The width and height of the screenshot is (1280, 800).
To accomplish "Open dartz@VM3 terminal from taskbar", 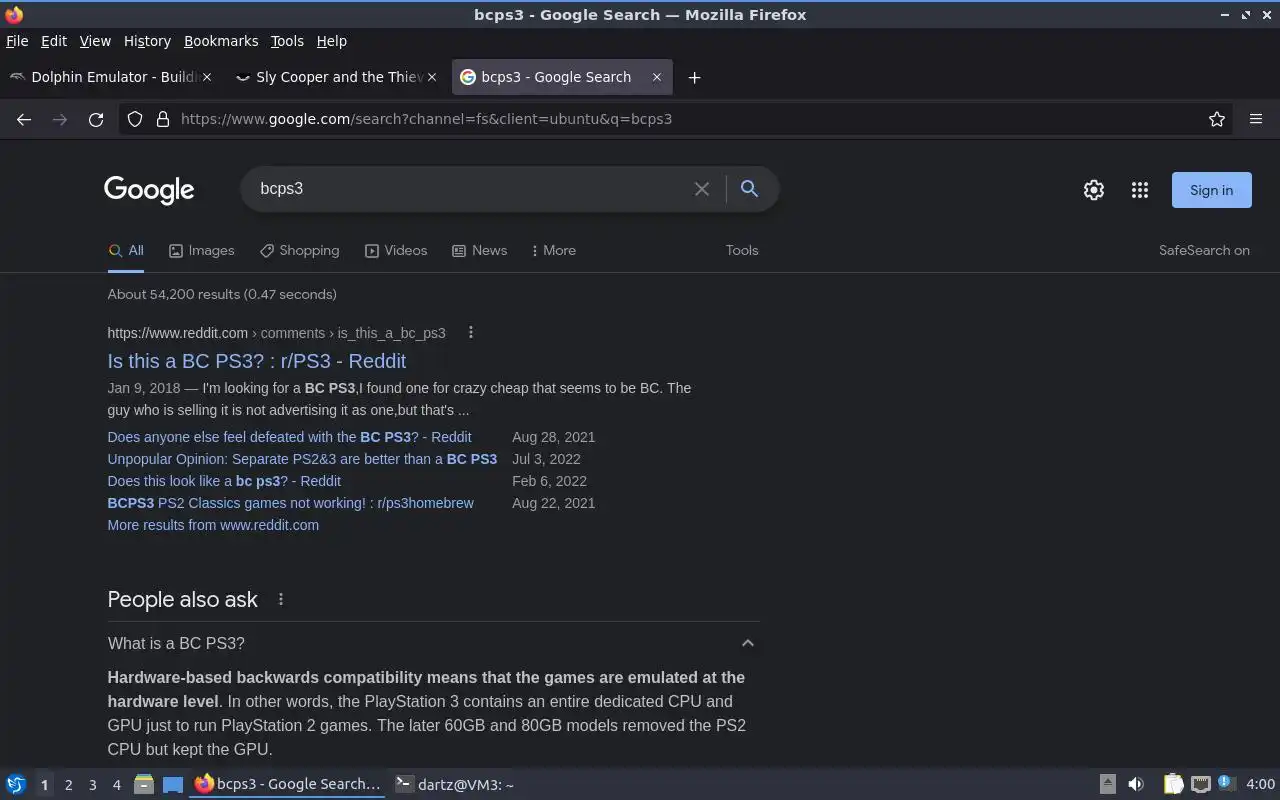I will pyautogui.click(x=456, y=785).
